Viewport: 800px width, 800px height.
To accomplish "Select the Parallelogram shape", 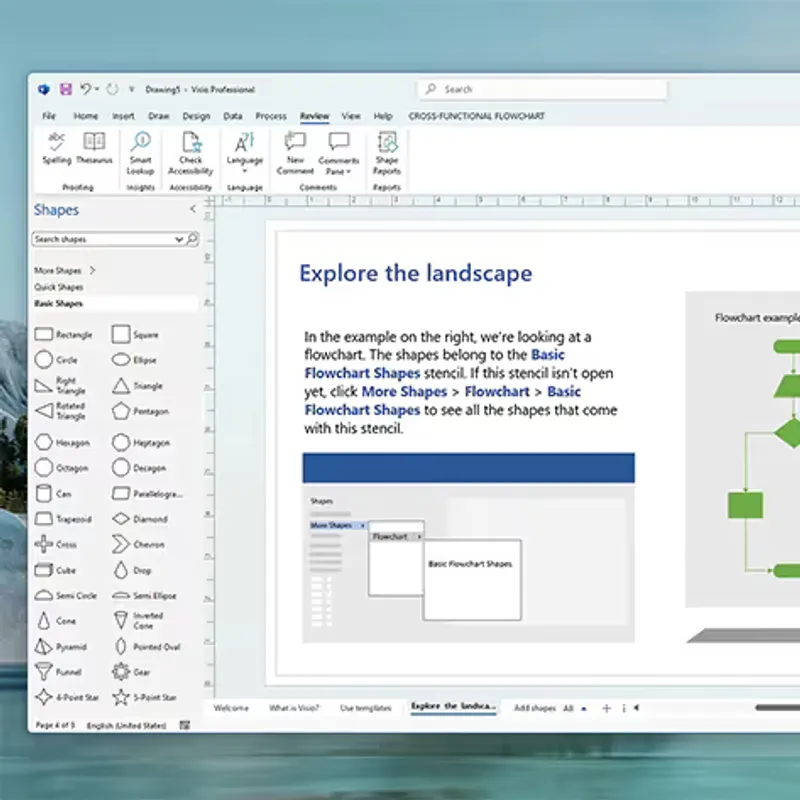I will click(147, 493).
